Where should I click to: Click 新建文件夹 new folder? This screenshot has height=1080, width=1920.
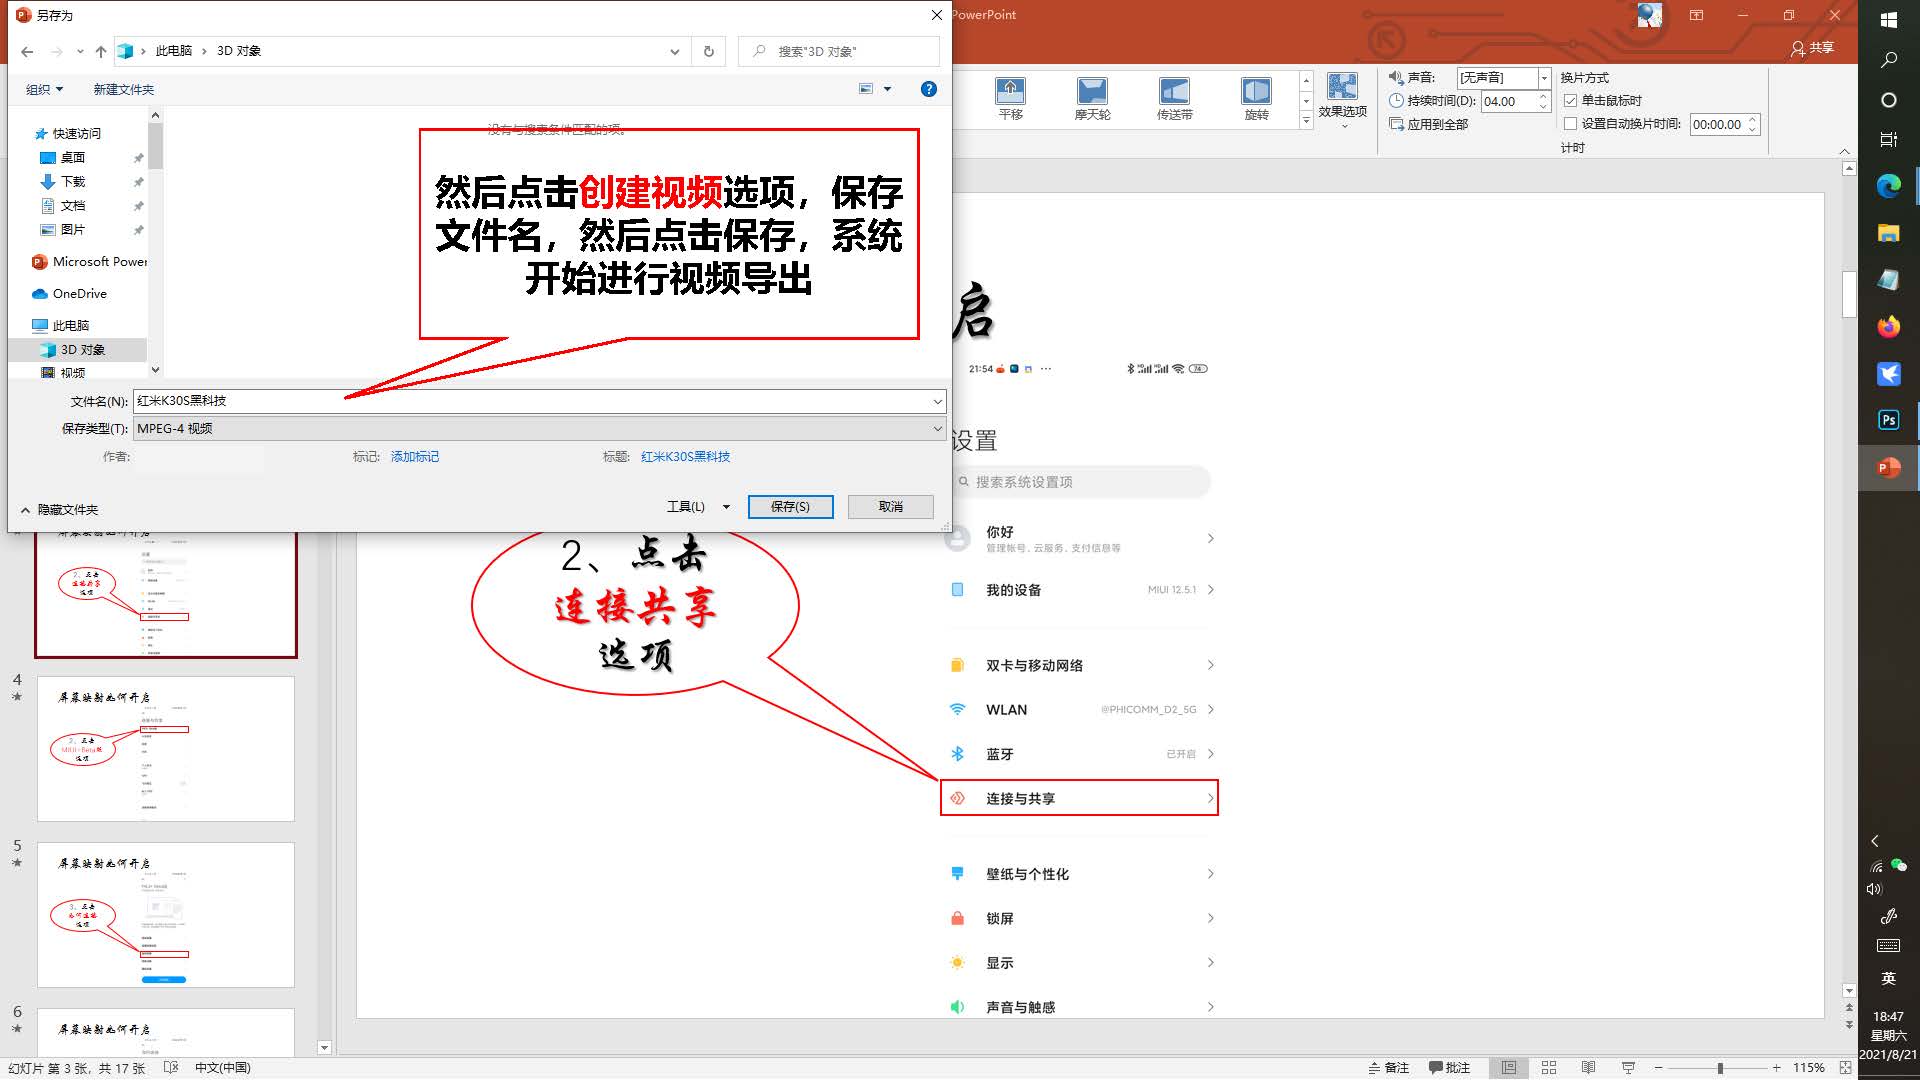[123, 89]
